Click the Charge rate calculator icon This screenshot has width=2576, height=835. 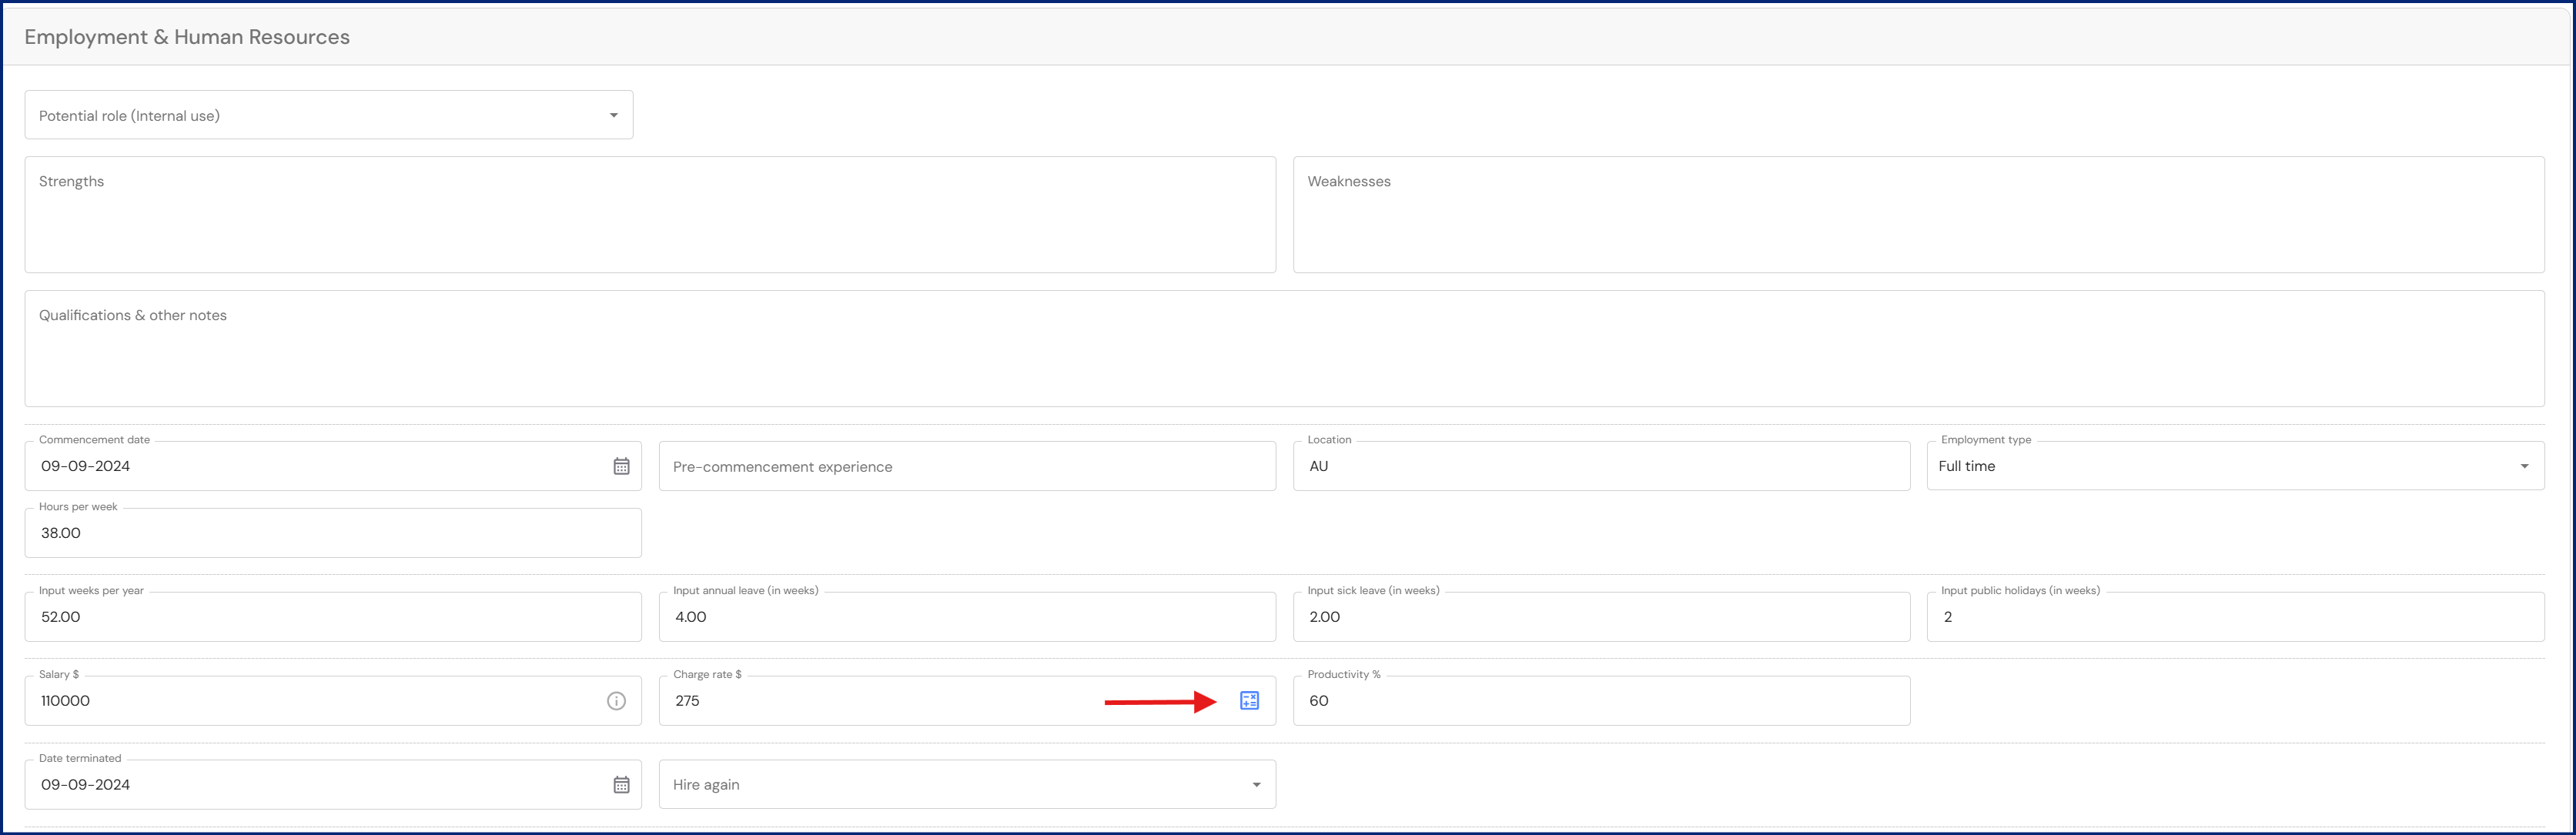(x=1249, y=701)
